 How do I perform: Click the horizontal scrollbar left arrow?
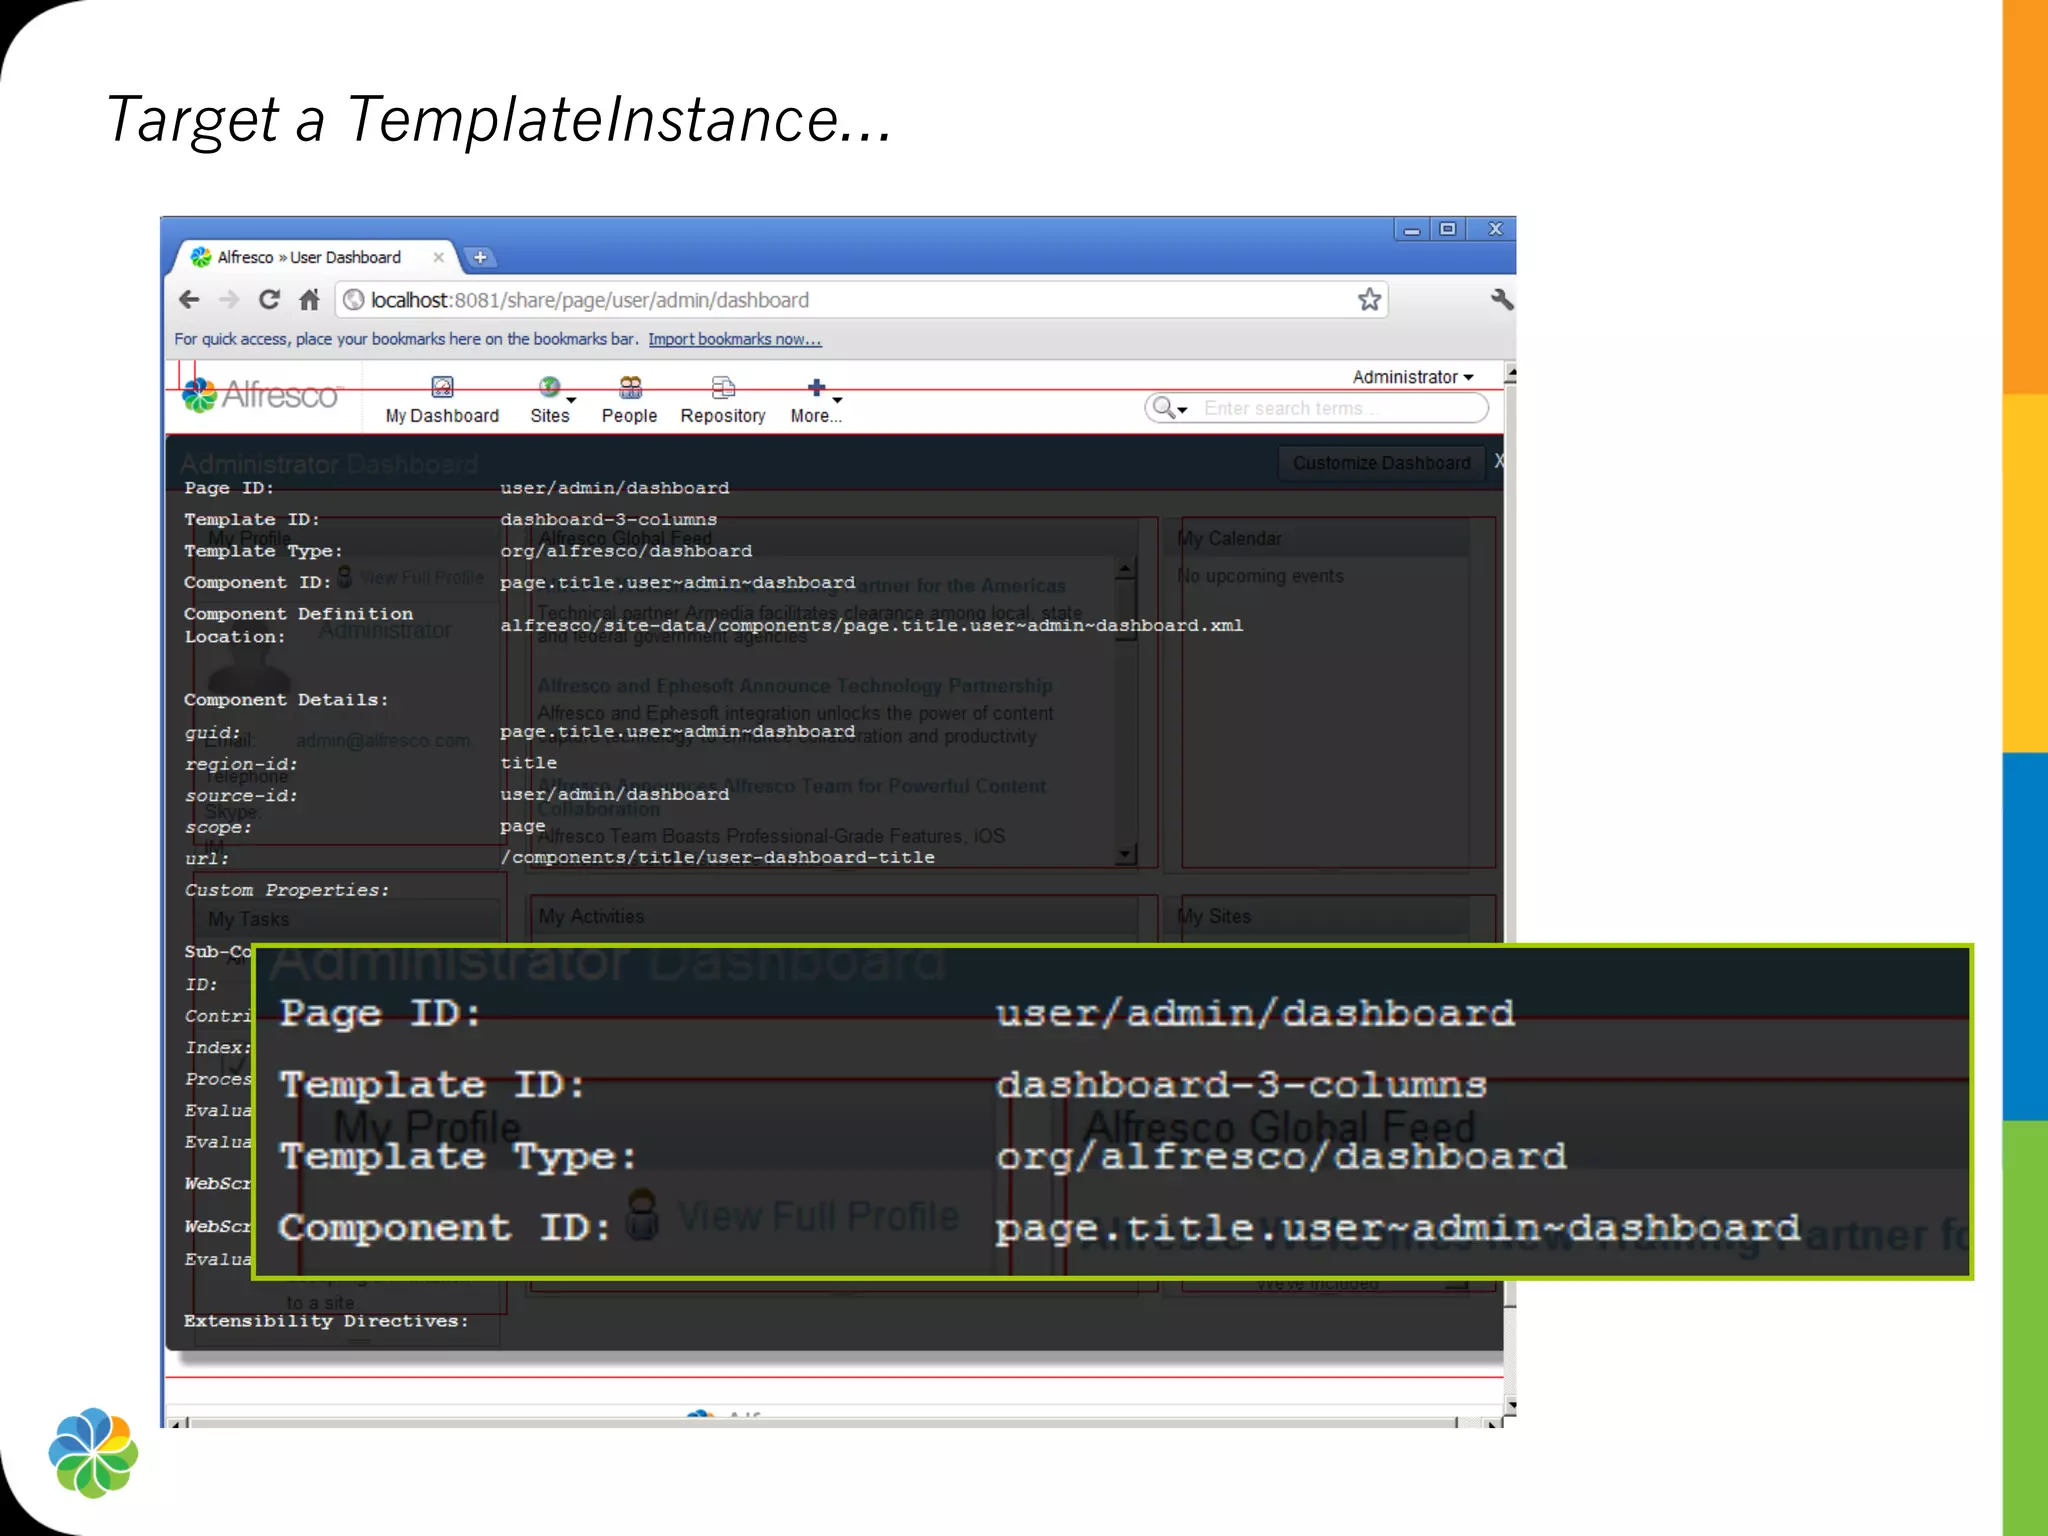[x=176, y=1423]
